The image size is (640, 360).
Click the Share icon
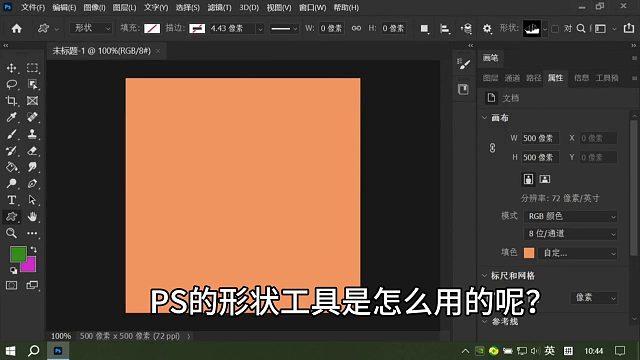pos(629,28)
